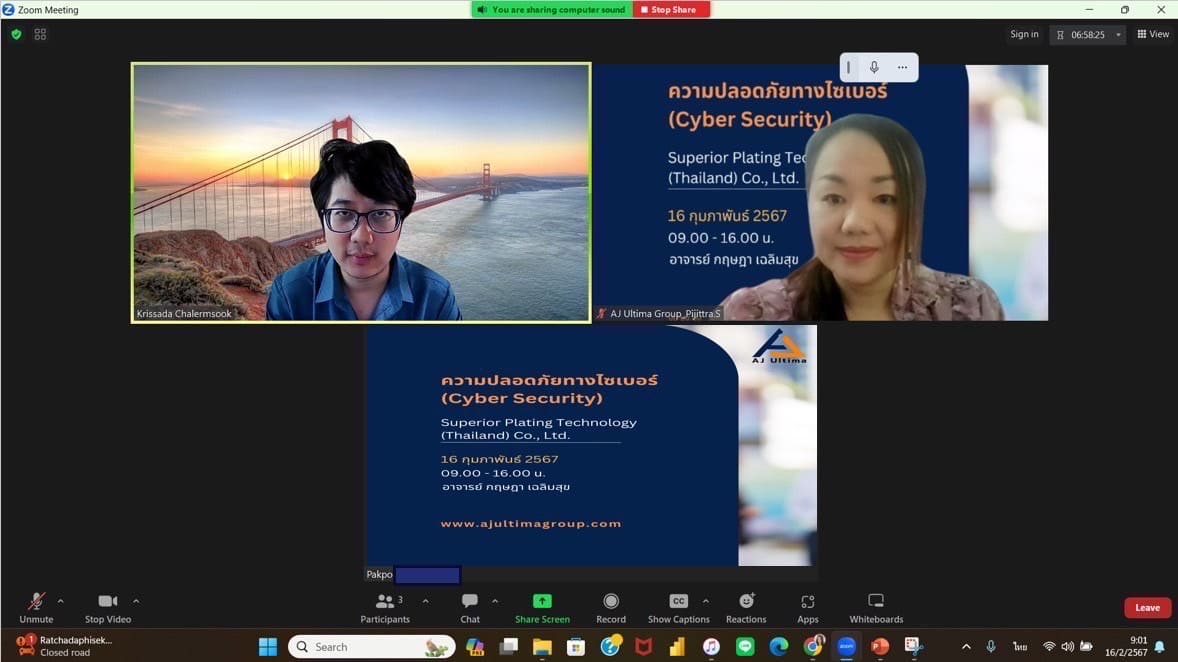Screen dimensions: 1178x662
Task: Open the McAfee app on the taskbar
Action: pos(644,646)
